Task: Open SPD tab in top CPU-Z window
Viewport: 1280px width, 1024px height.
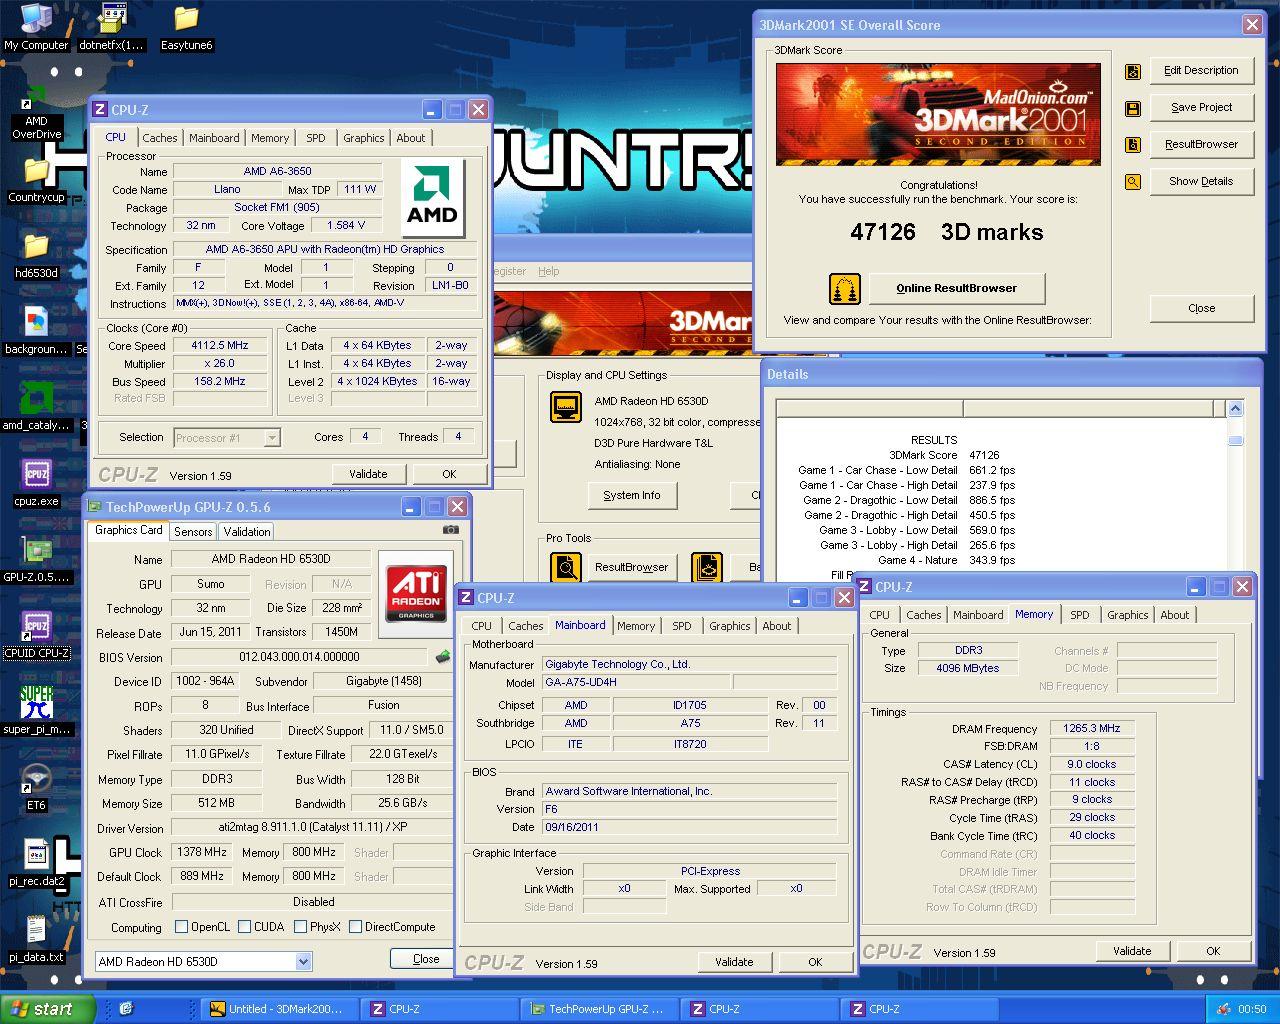Action: point(316,138)
